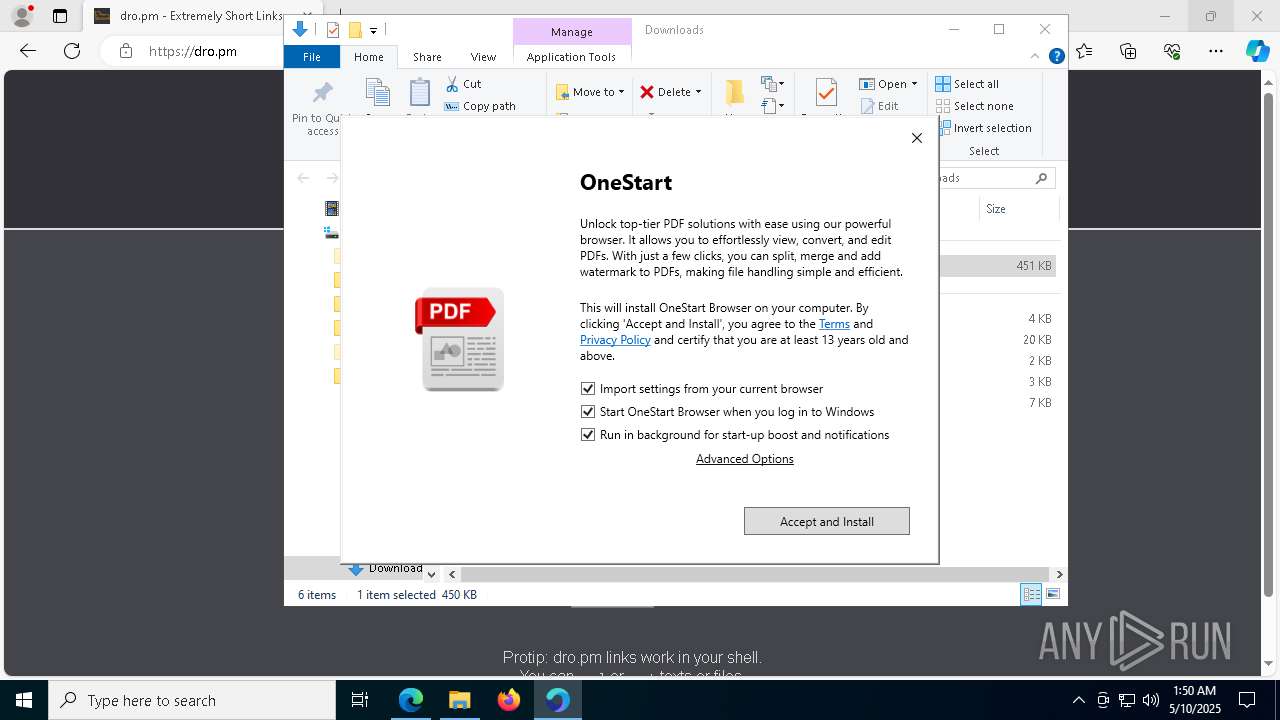This screenshot has height=720, width=1280.
Task: Click the Explorer Back arrow
Action: (x=303, y=178)
